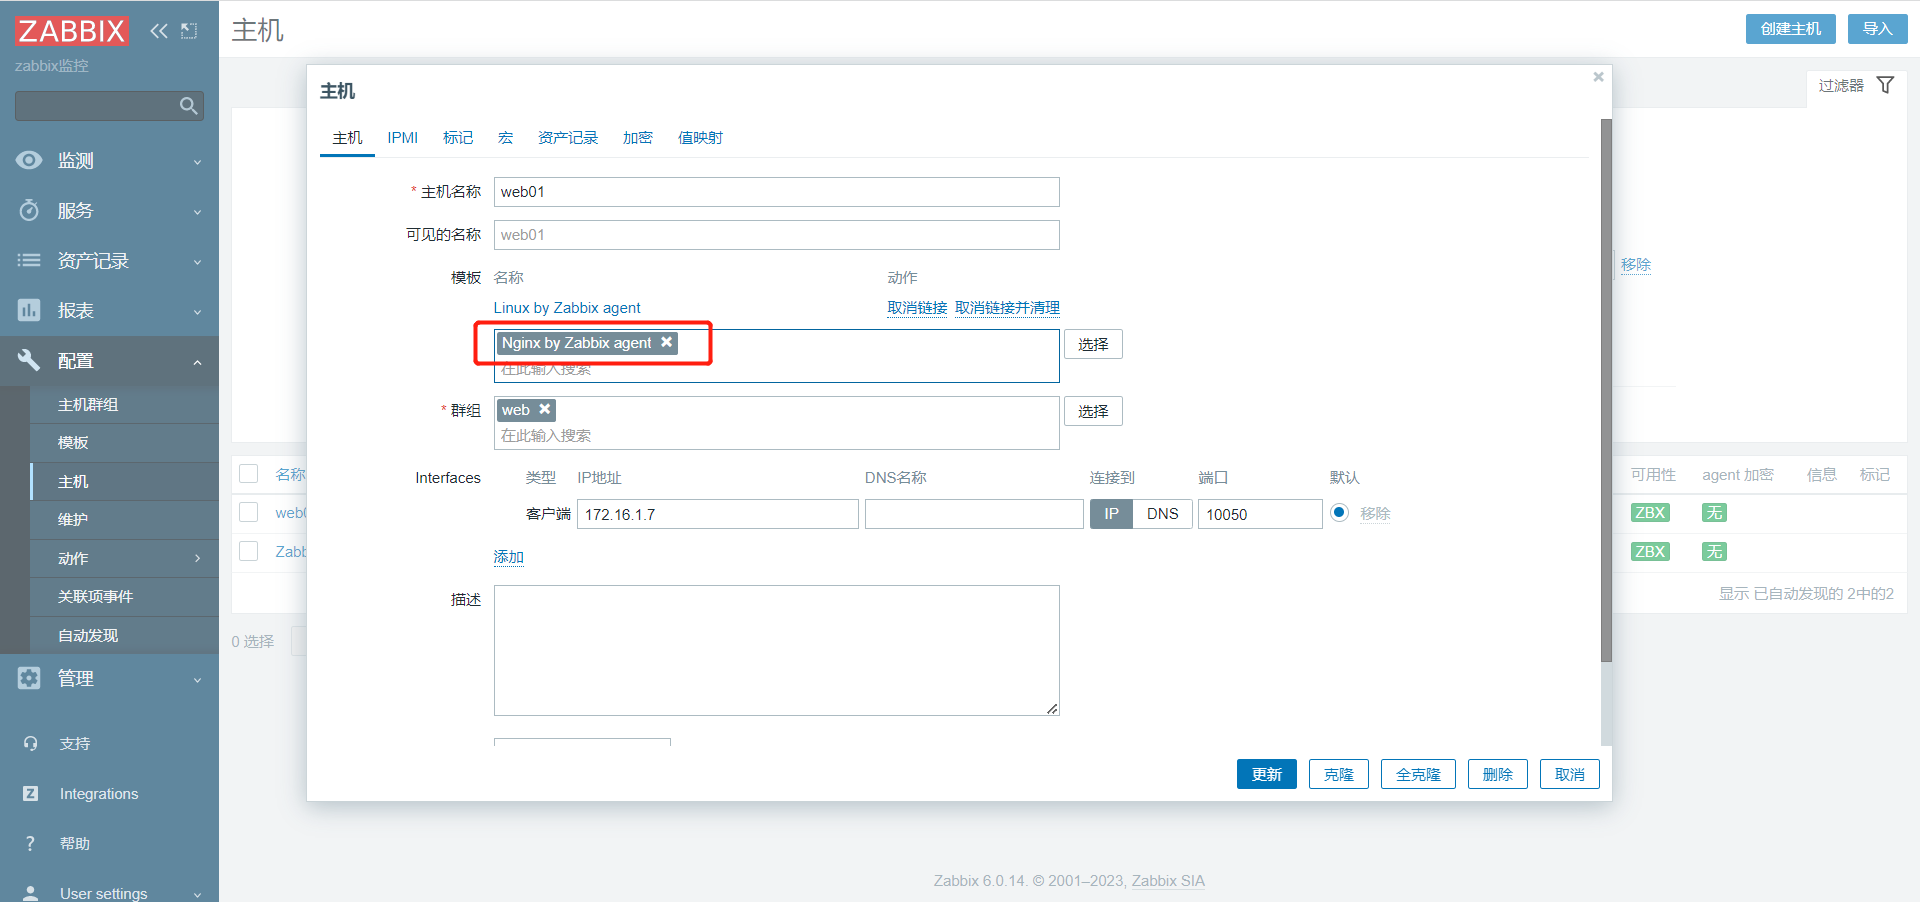Click the port field showing 10050

(1260, 514)
